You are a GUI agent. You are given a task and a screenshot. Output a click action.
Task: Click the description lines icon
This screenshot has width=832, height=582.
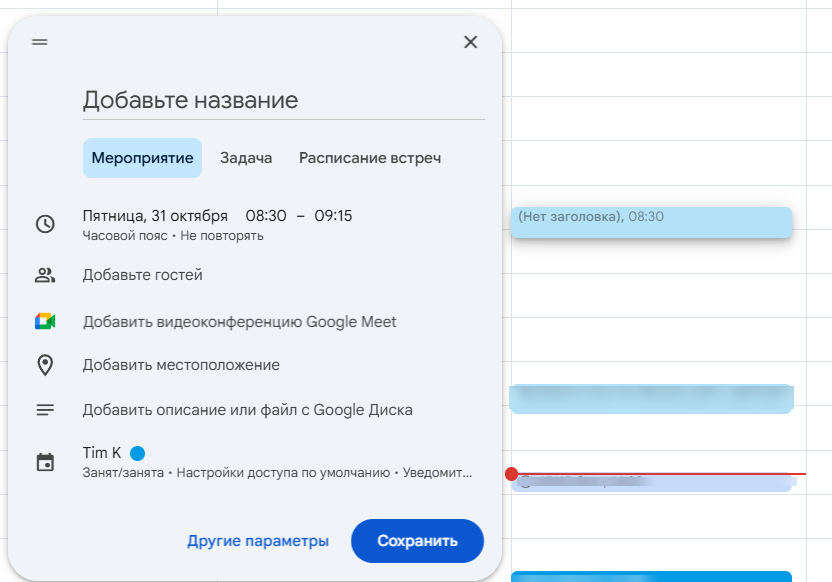pos(46,408)
